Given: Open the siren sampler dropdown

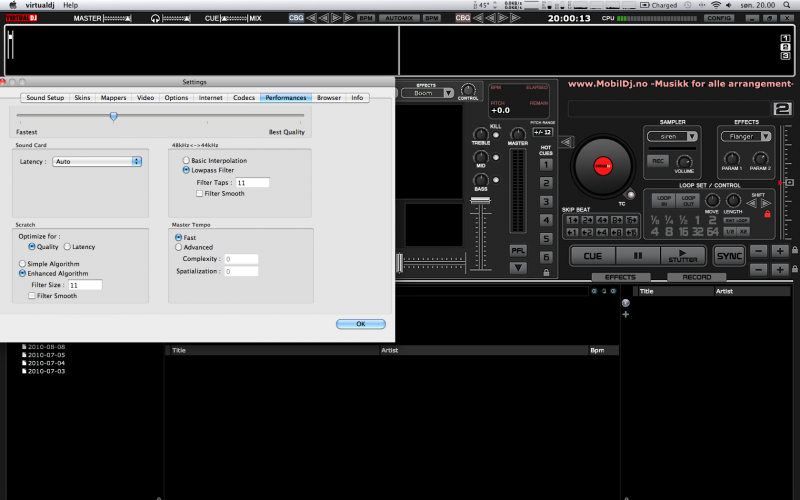Looking at the screenshot, I should coord(672,136).
